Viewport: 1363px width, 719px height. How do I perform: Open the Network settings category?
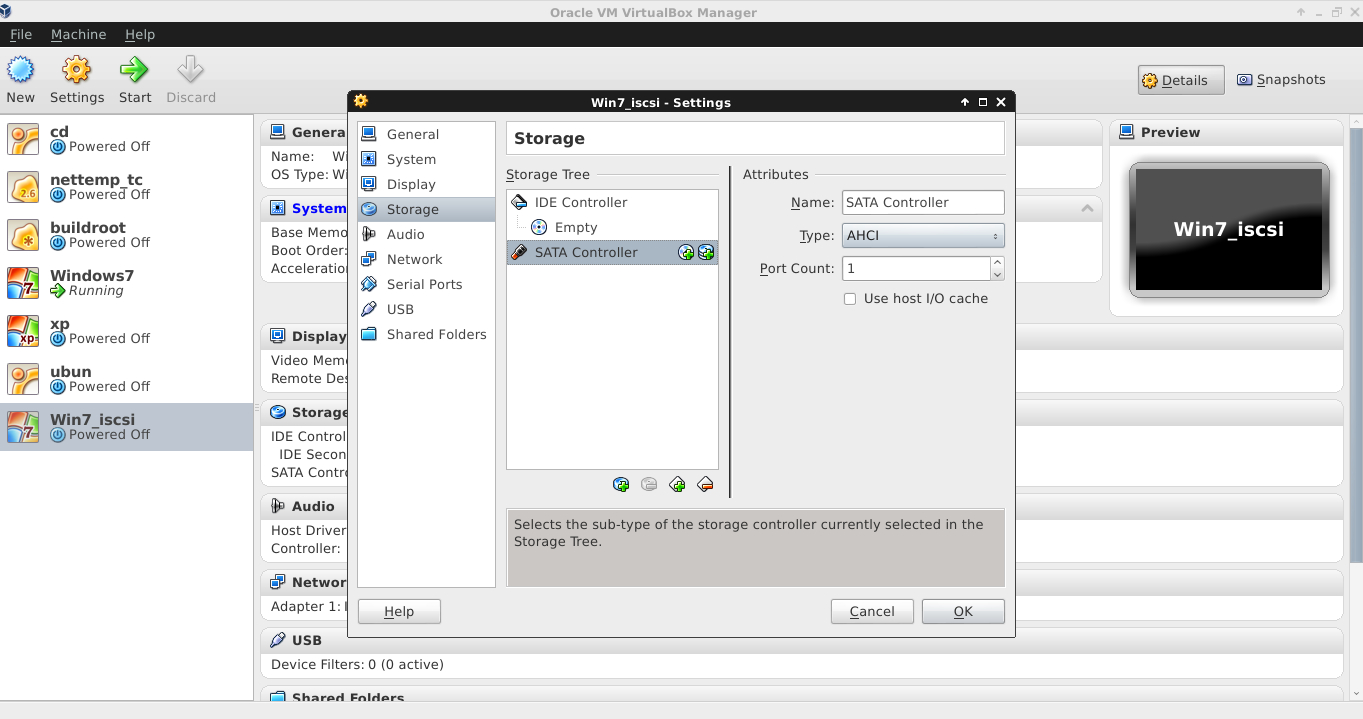click(x=426, y=259)
